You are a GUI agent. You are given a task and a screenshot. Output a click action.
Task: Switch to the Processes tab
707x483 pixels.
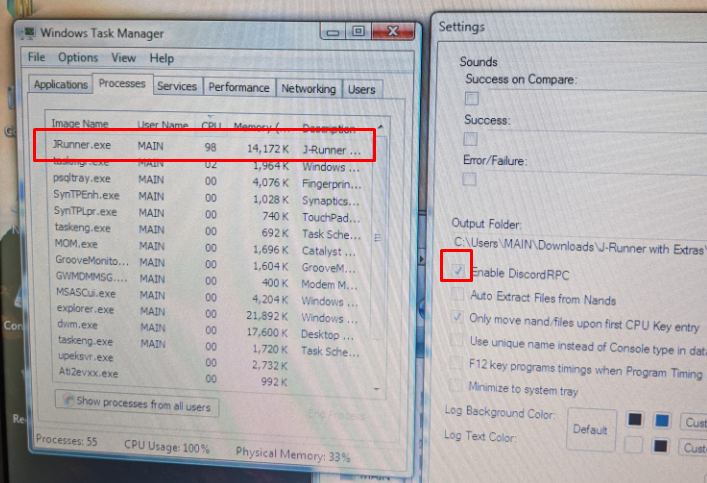[x=122, y=83]
